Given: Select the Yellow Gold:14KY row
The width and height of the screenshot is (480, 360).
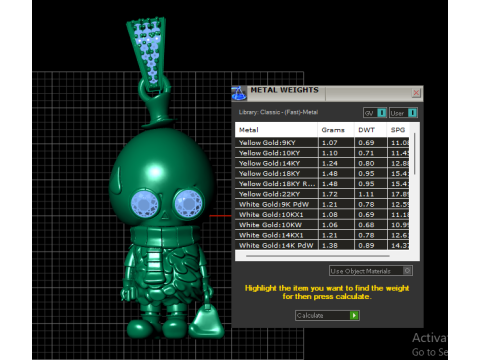Looking at the screenshot, I should point(322,163).
